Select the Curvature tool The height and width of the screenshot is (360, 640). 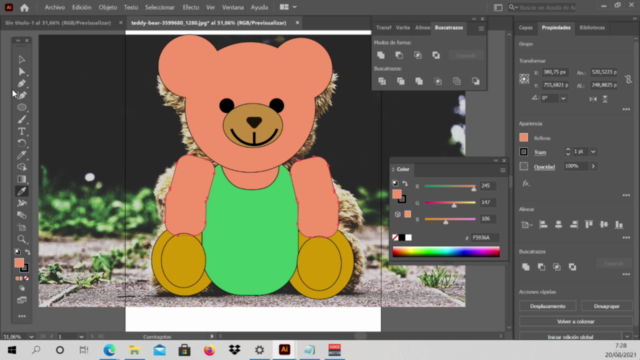click(x=22, y=96)
